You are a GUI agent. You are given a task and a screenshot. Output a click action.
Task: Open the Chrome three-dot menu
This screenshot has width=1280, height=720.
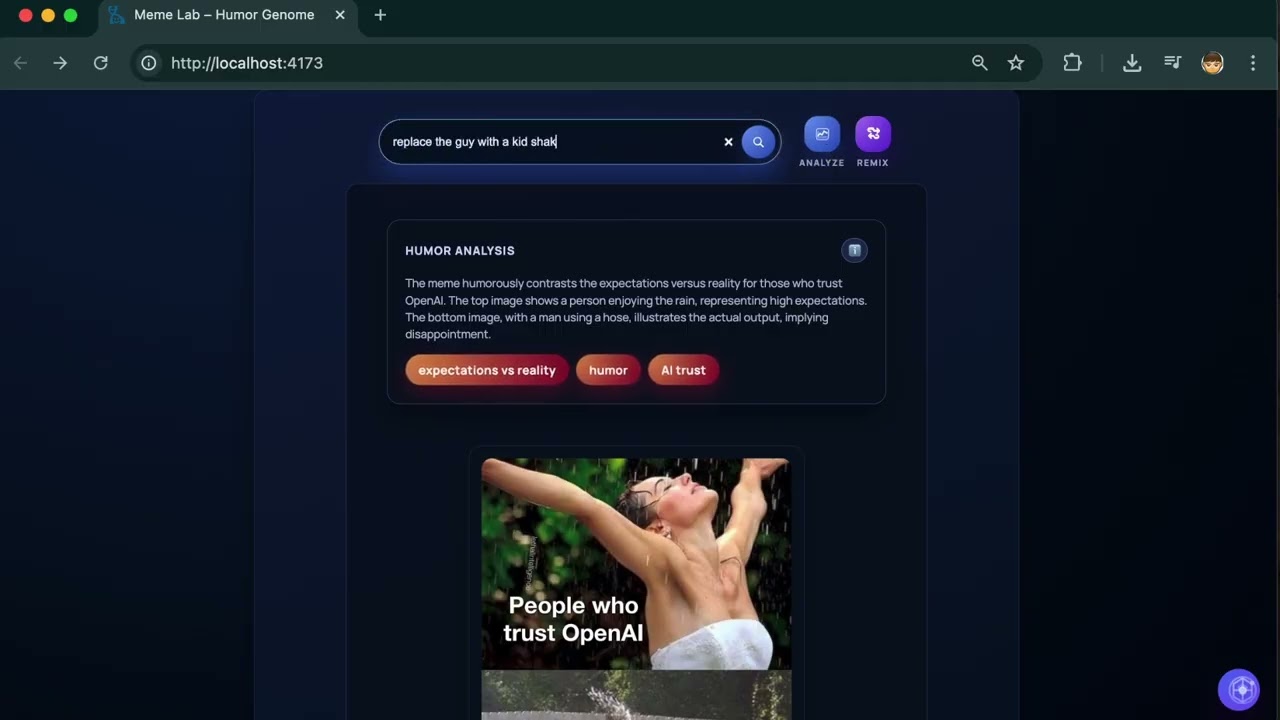(x=1253, y=63)
